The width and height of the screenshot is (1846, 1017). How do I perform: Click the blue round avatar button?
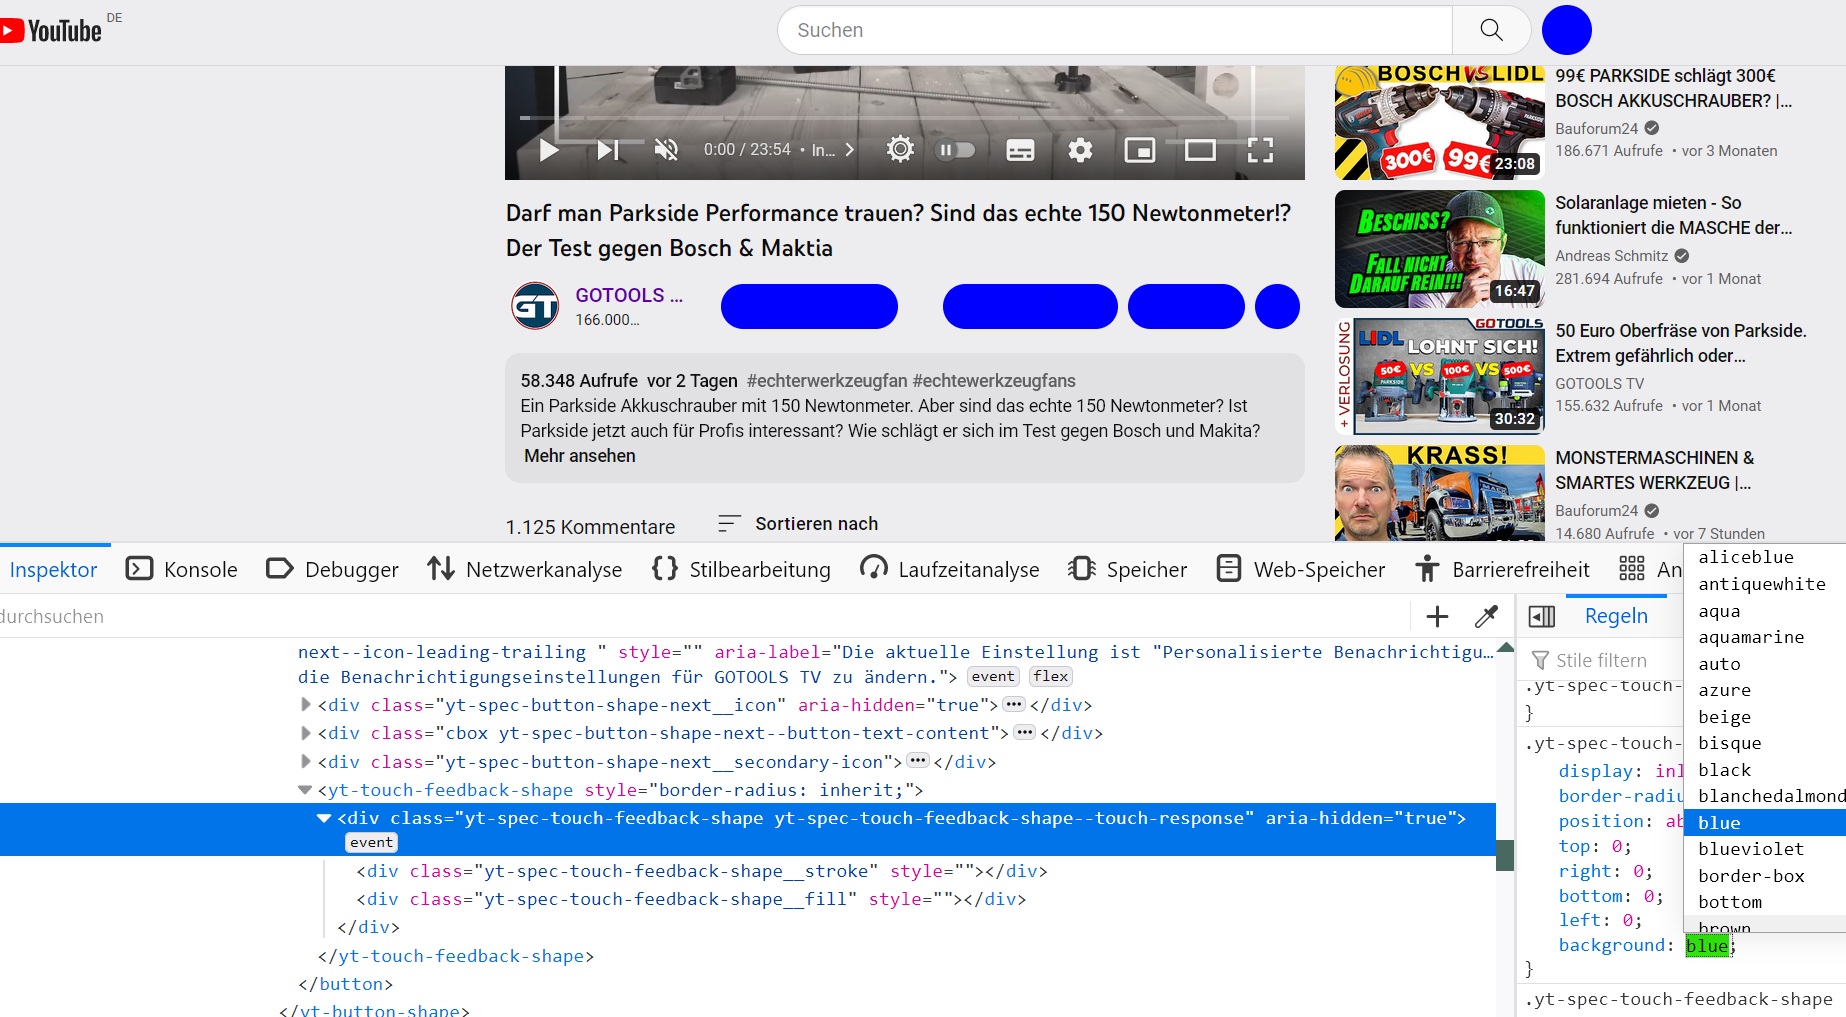1566,30
